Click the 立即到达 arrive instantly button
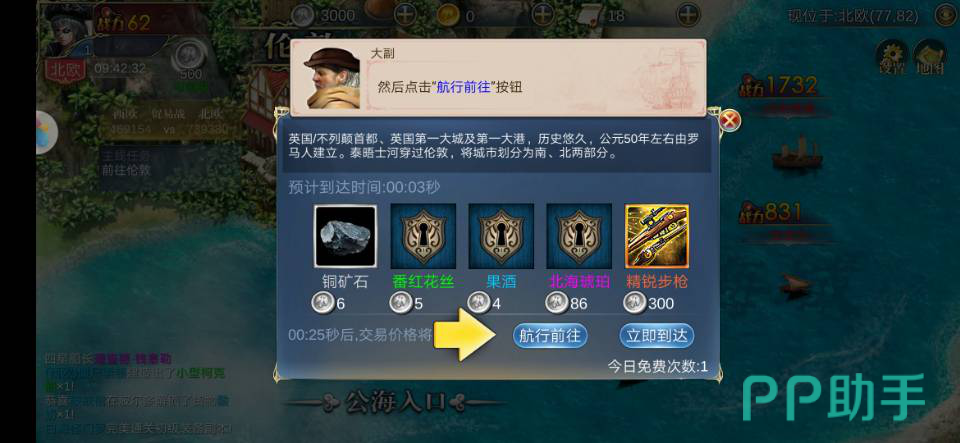Screen dimensions: 960x443 [x=656, y=335]
